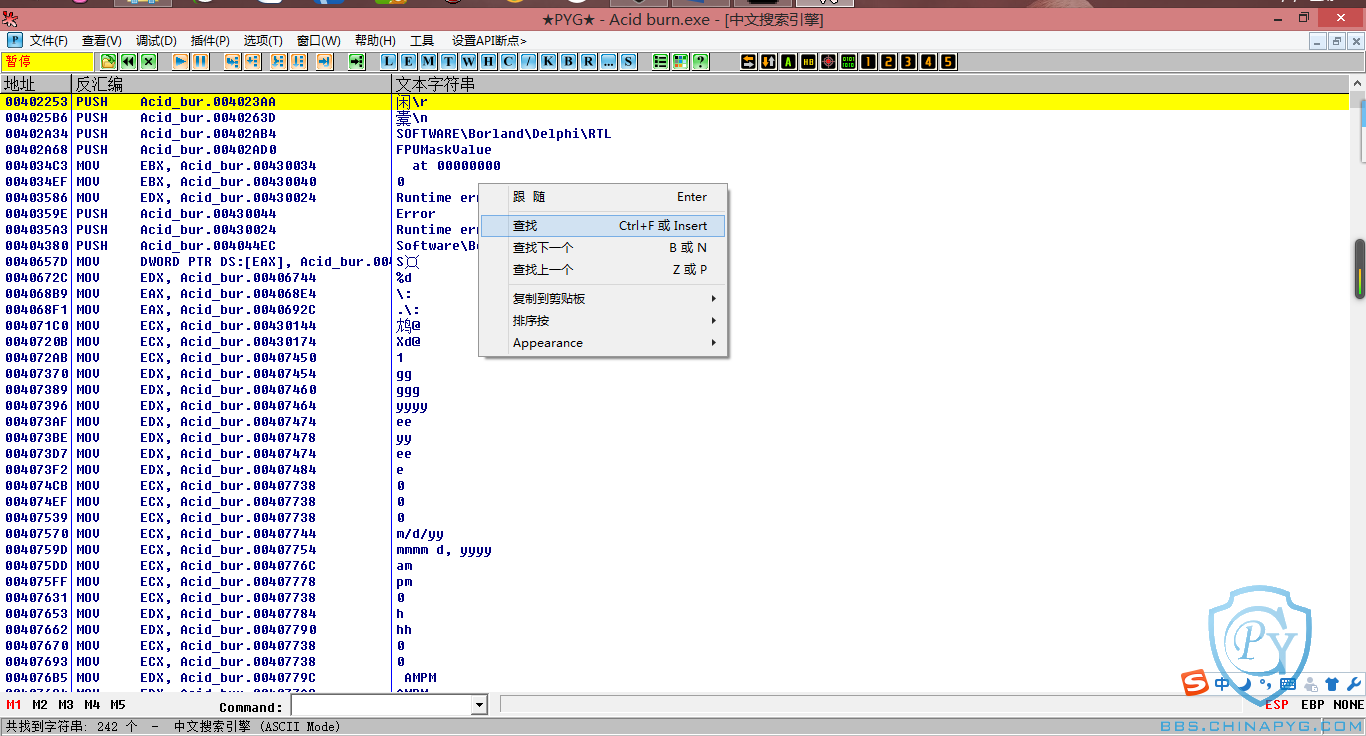
Task: Open Windows list with W button
Action: pos(469,61)
